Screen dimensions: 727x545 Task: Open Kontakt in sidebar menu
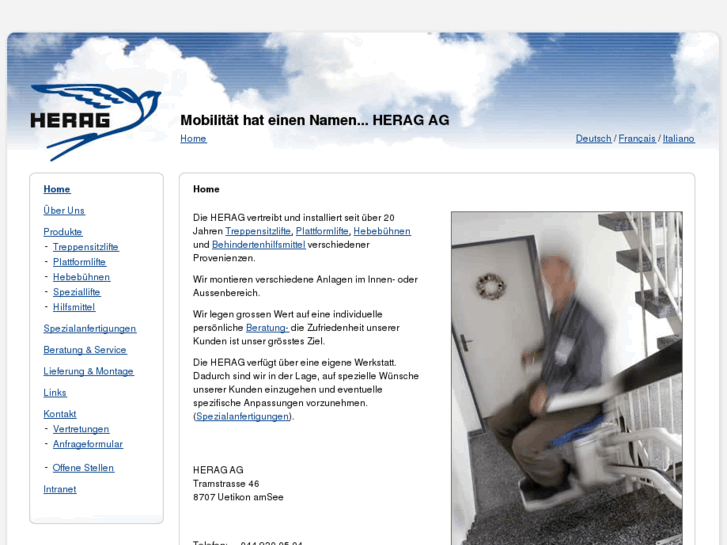pyautogui.click(x=60, y=414)
